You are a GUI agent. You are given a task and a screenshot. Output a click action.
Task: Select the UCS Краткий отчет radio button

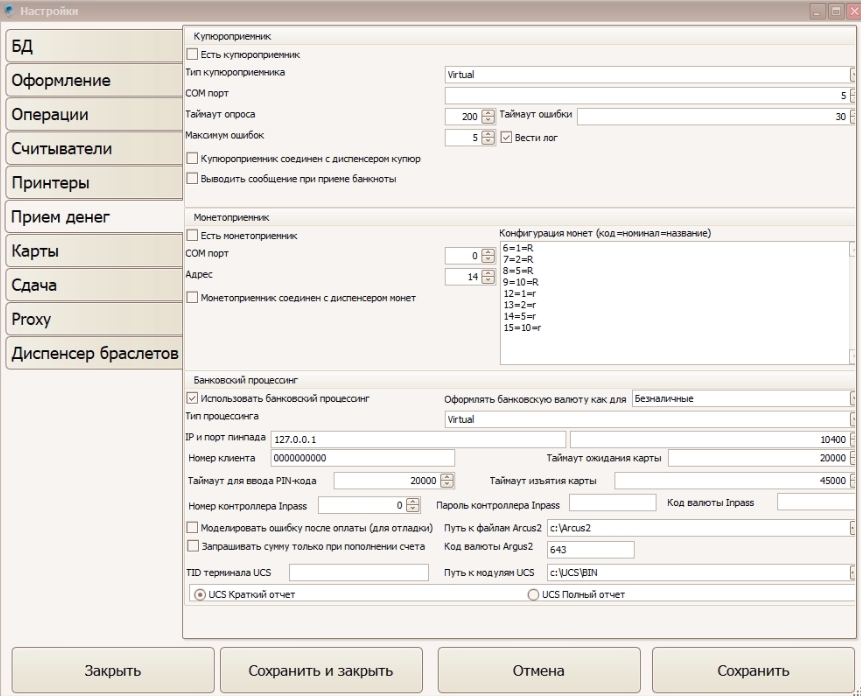coord(200,594)
